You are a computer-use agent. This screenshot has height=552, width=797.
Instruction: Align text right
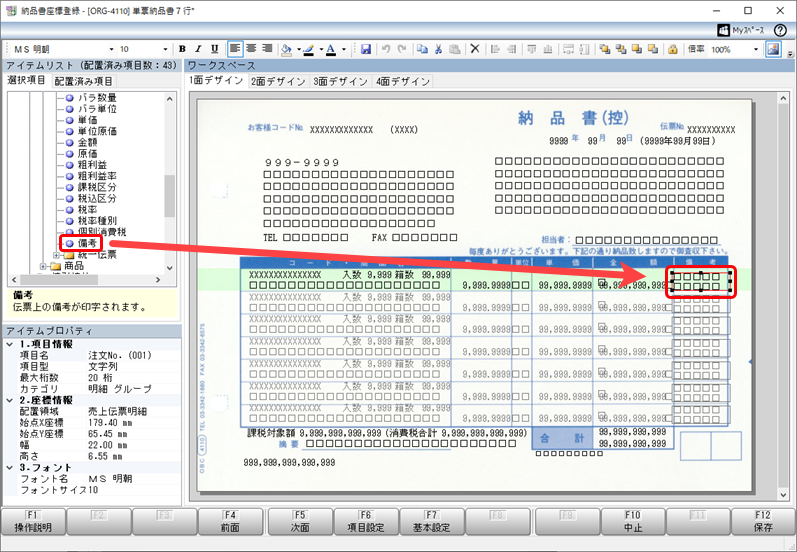click(x=267, y=49)
